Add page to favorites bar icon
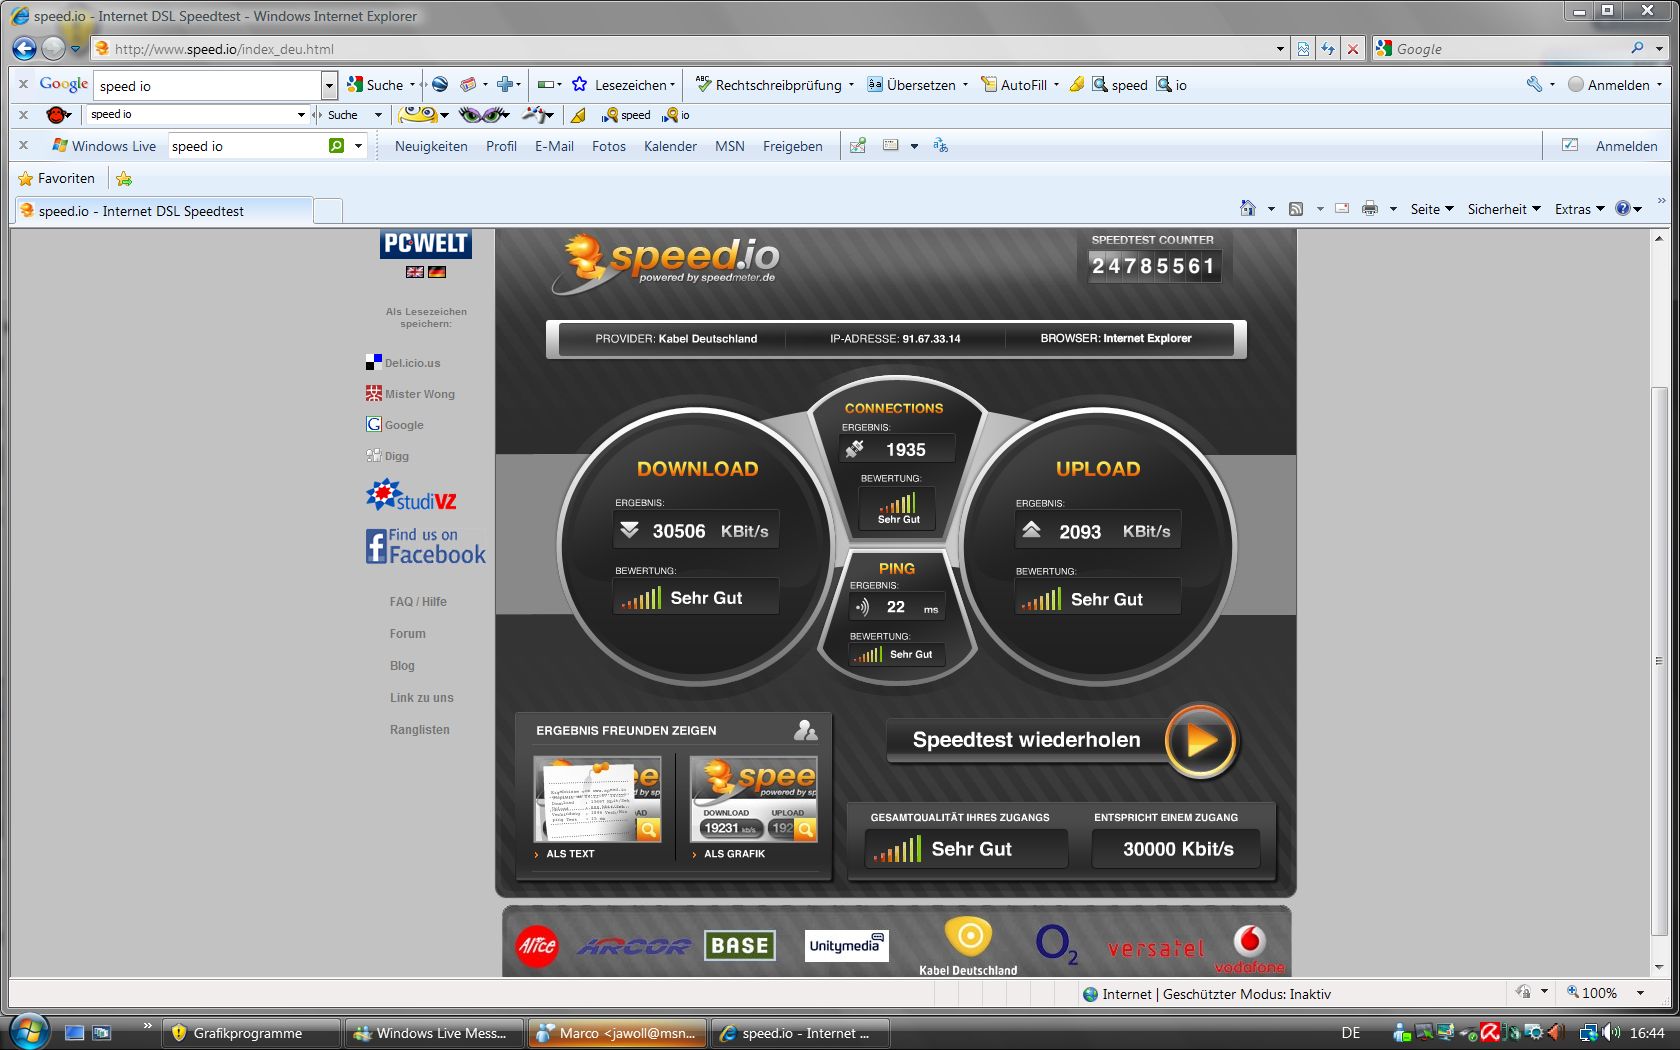 tap(124, 179)
